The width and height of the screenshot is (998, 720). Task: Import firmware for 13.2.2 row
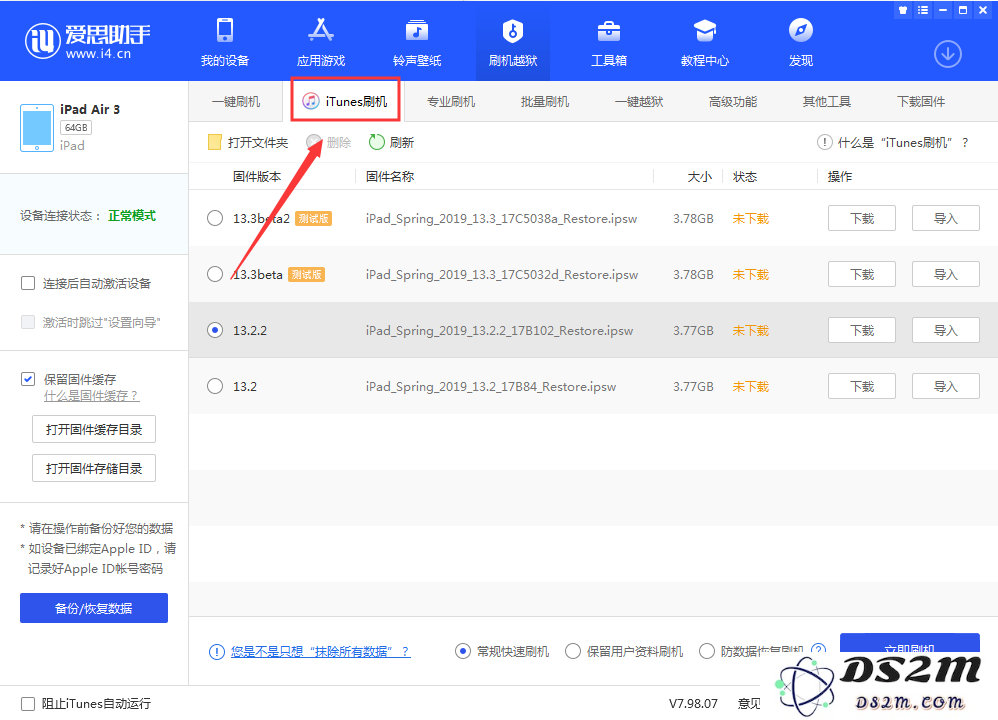tap(946, 330)
